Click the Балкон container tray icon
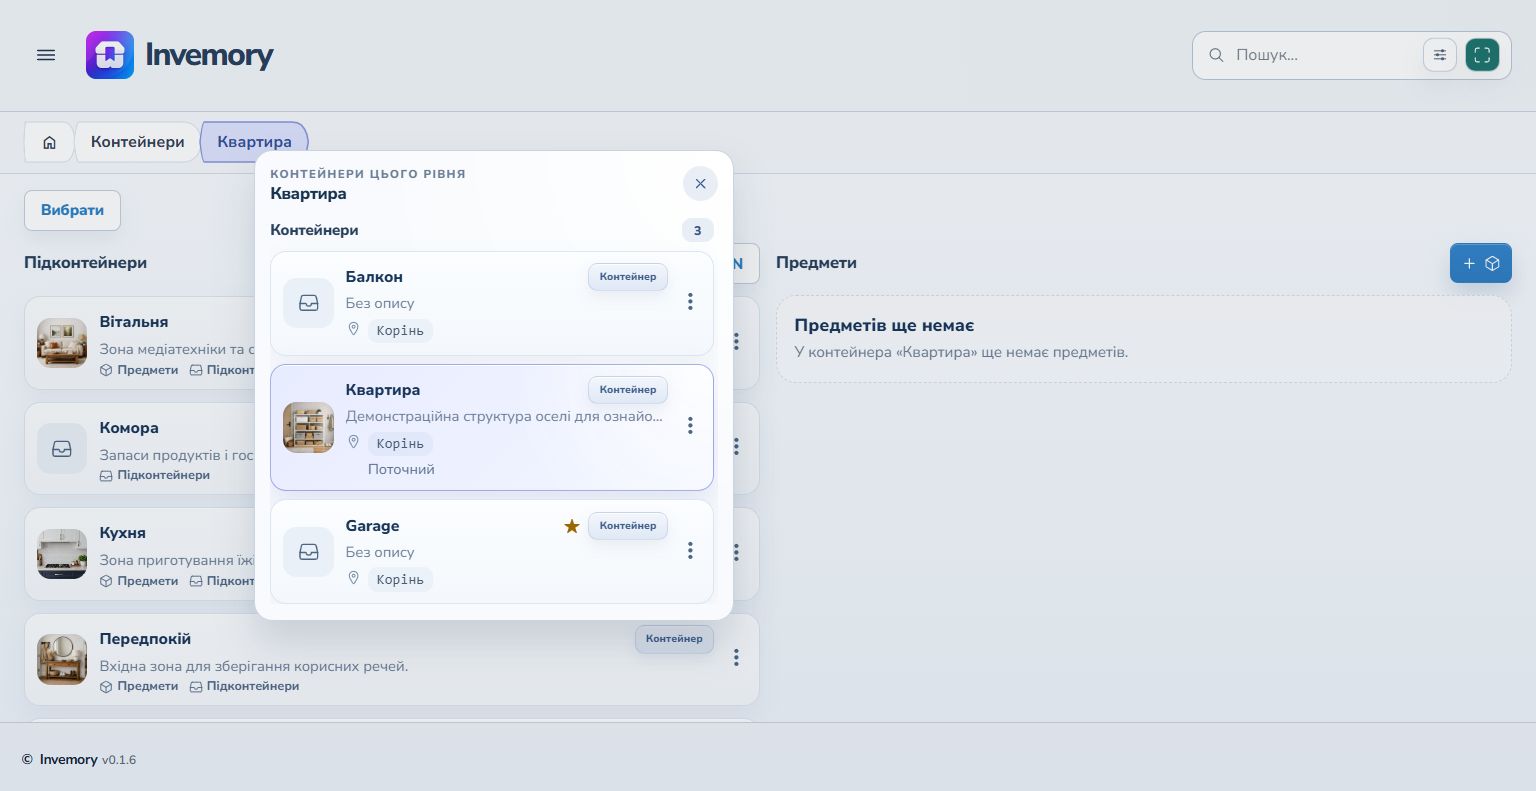1536x791 pixels. [309, 303]
